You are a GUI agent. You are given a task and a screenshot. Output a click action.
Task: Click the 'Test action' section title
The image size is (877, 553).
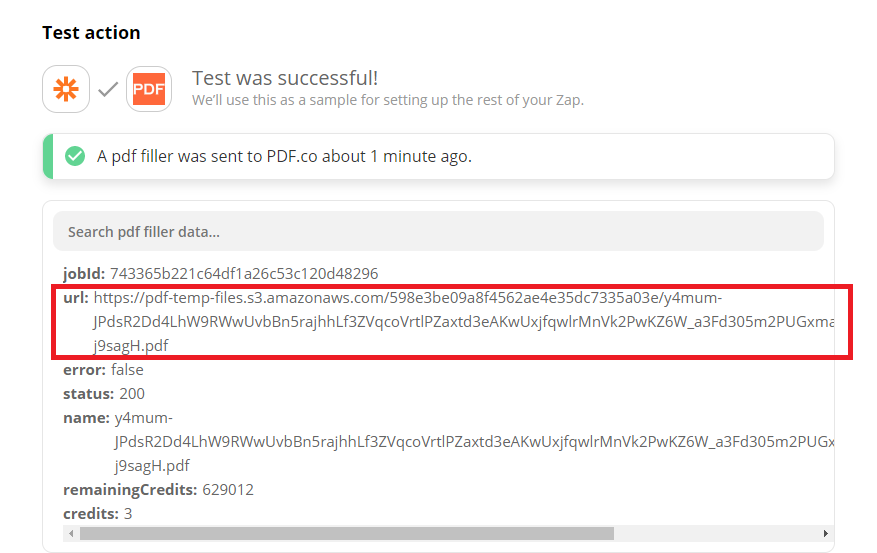pos(91,32)
